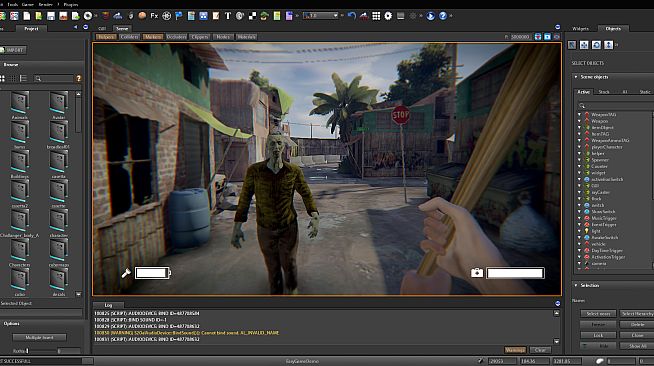Expand the playerCharacter object entry

pos(579,147)
